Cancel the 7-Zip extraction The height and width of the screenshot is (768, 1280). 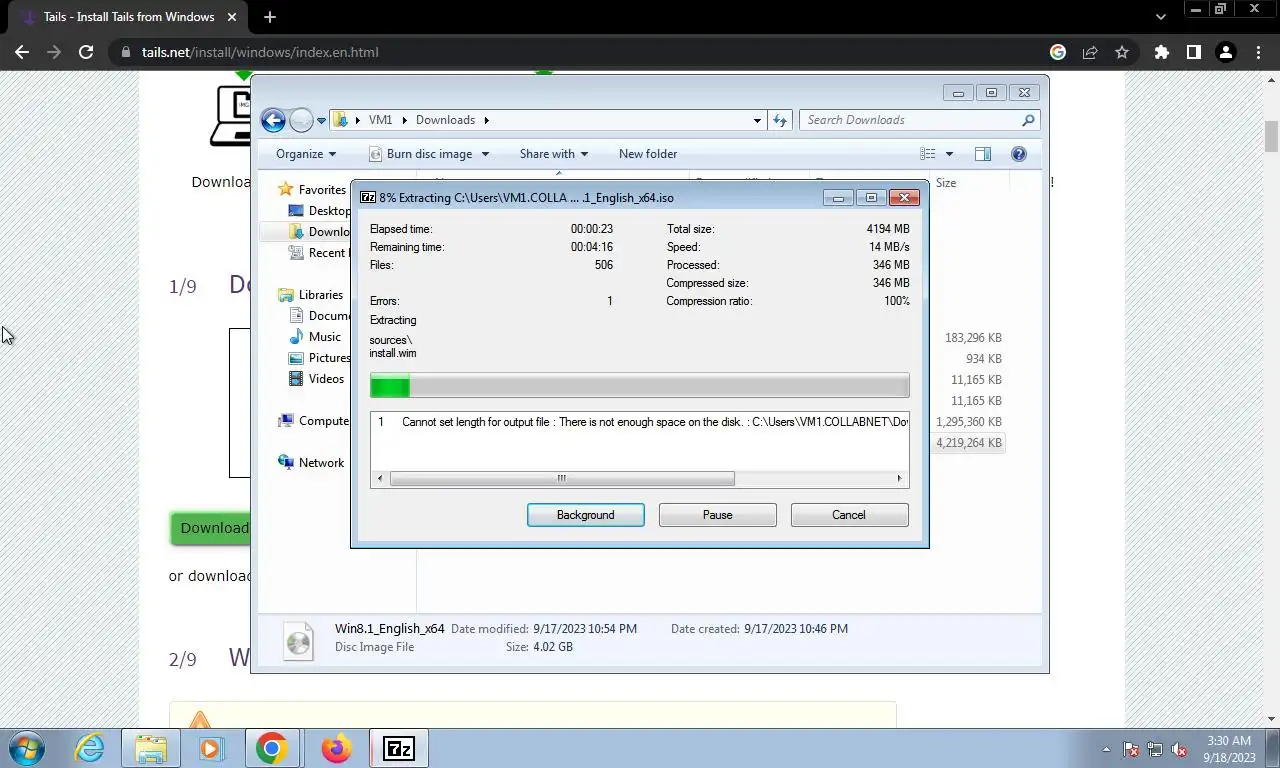(x=849, y=515)
